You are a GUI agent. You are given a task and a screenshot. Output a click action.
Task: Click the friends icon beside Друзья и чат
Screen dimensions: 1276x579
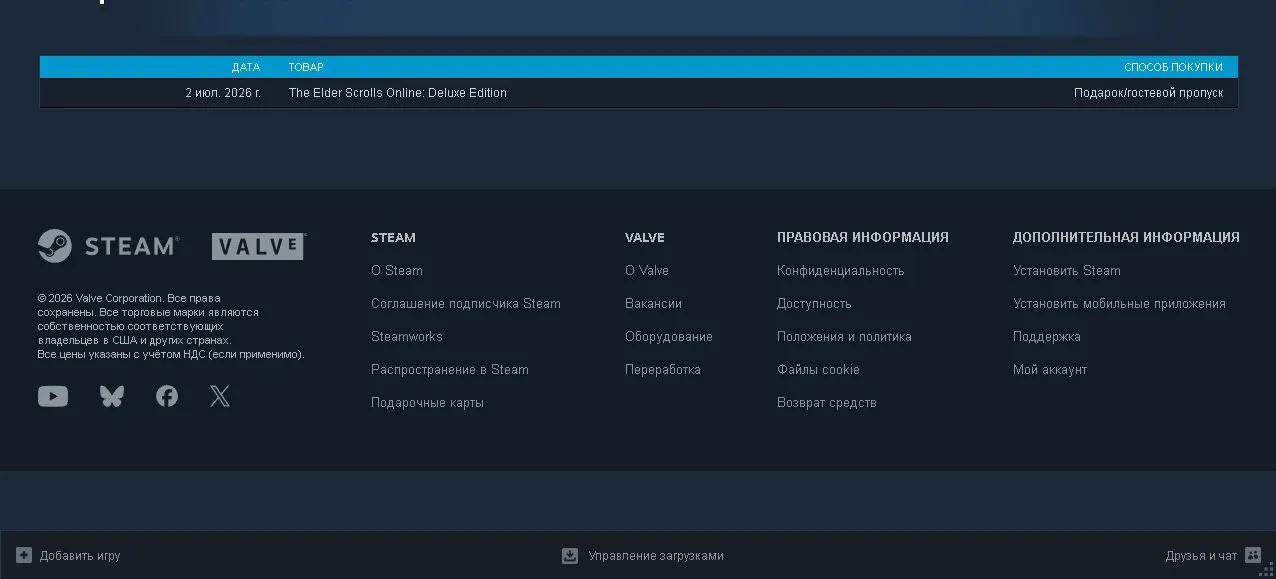point(1253,555)
